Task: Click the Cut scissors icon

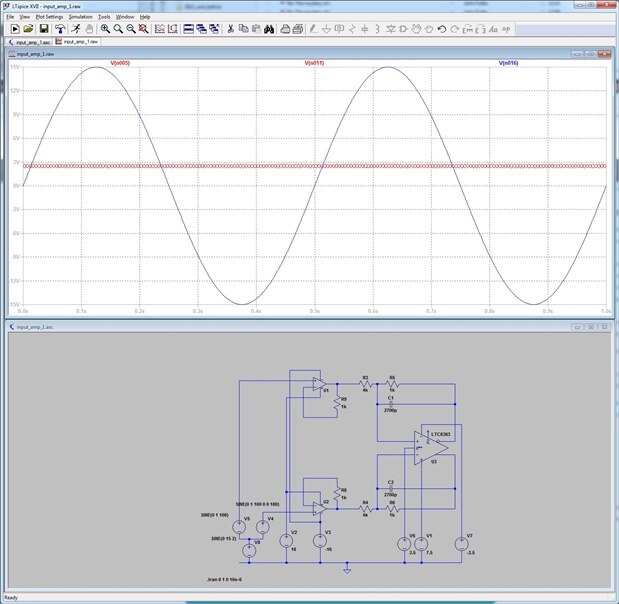Action: point(230,29)
